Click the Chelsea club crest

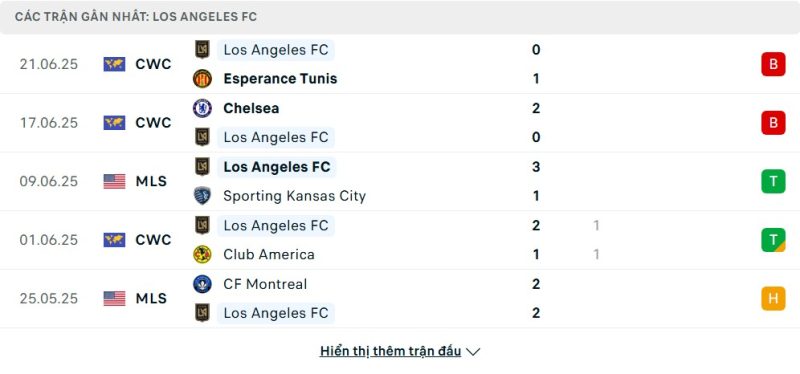[x=203, y=108]
